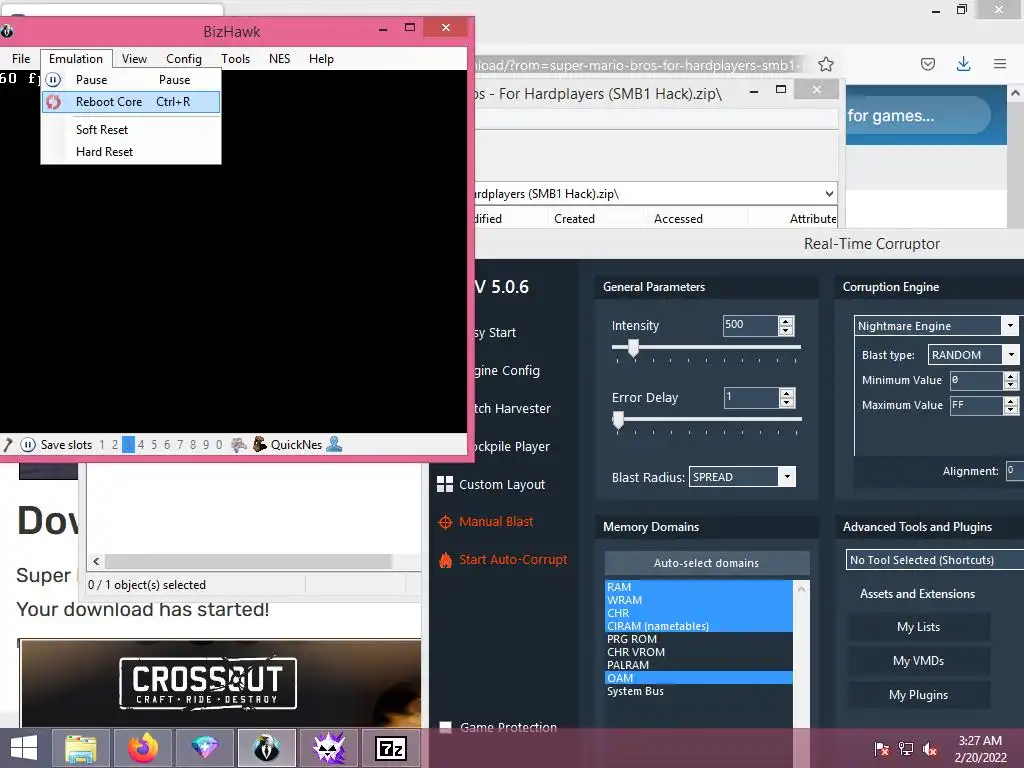Open No Tool Selected (Shortcuts) dropdown
1024x768 pixels.
(935, 560)
